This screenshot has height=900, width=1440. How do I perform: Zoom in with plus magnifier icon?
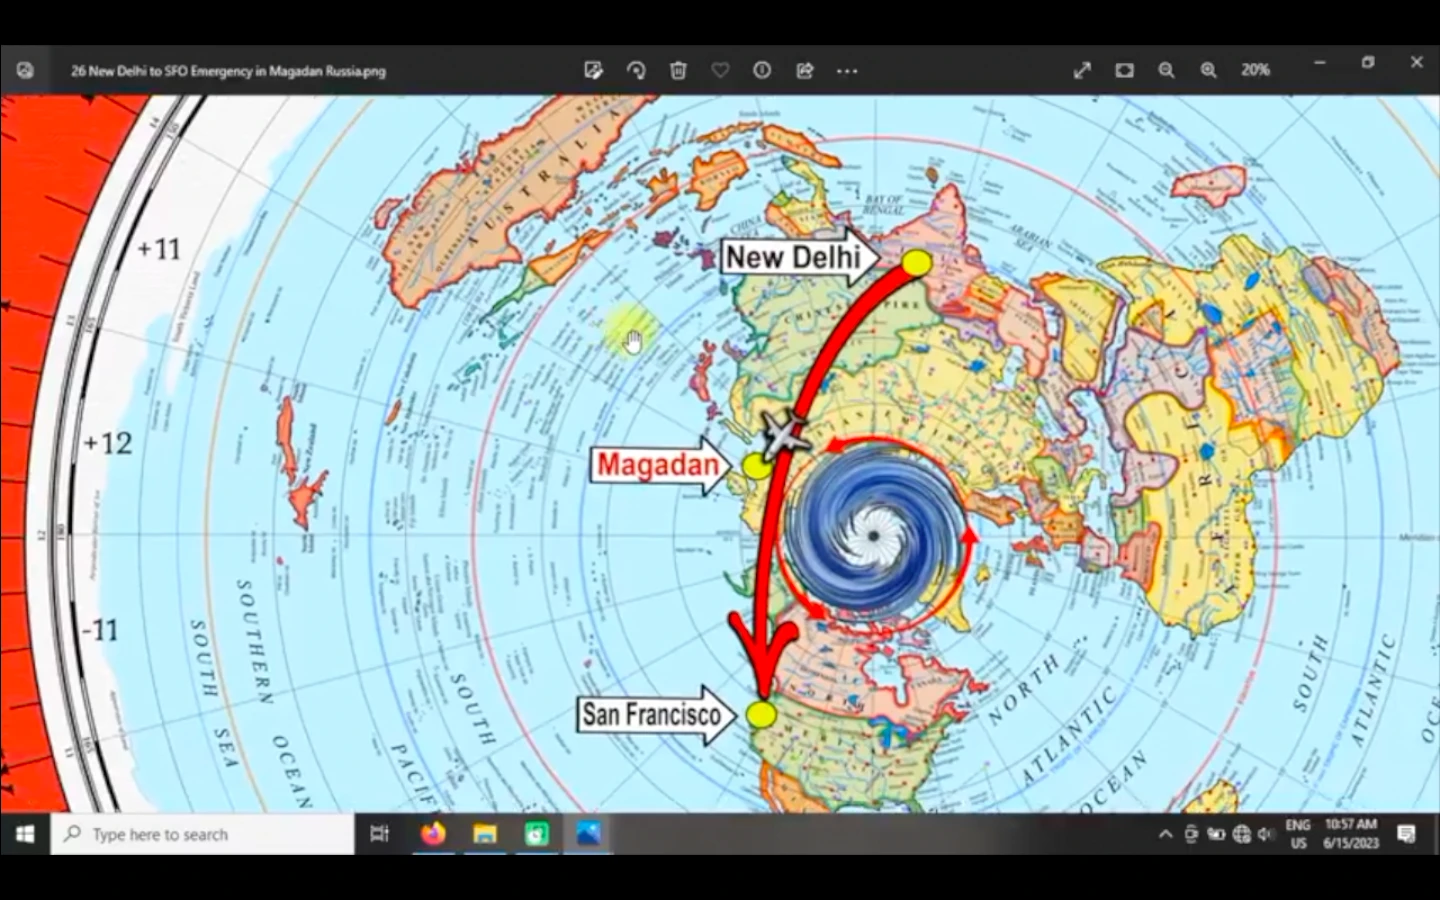click(x=1209, y=70)
